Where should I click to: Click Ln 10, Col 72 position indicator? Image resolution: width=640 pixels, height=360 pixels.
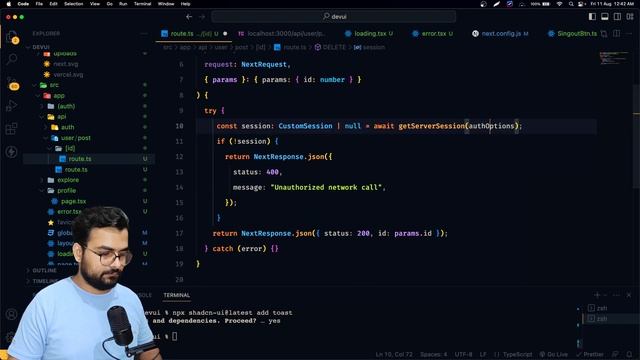394,354
